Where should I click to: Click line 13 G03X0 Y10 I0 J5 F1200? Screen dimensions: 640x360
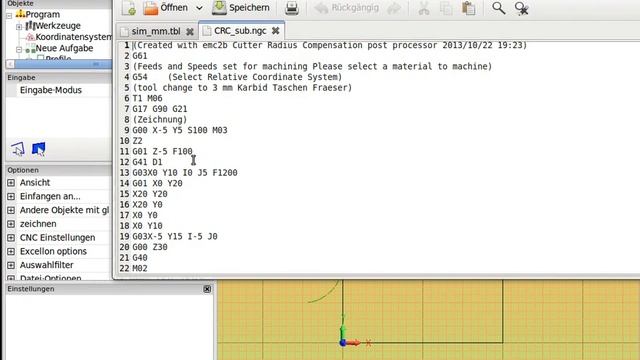[185, 173]
